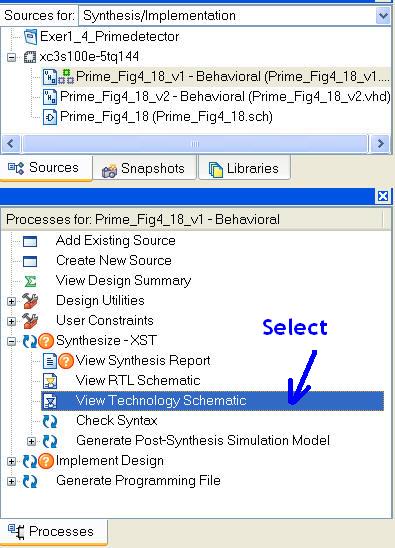The width and height of the screenshot is (395, 548).
Task: Open the Sources for dropdown arrow
Action: 383,16
